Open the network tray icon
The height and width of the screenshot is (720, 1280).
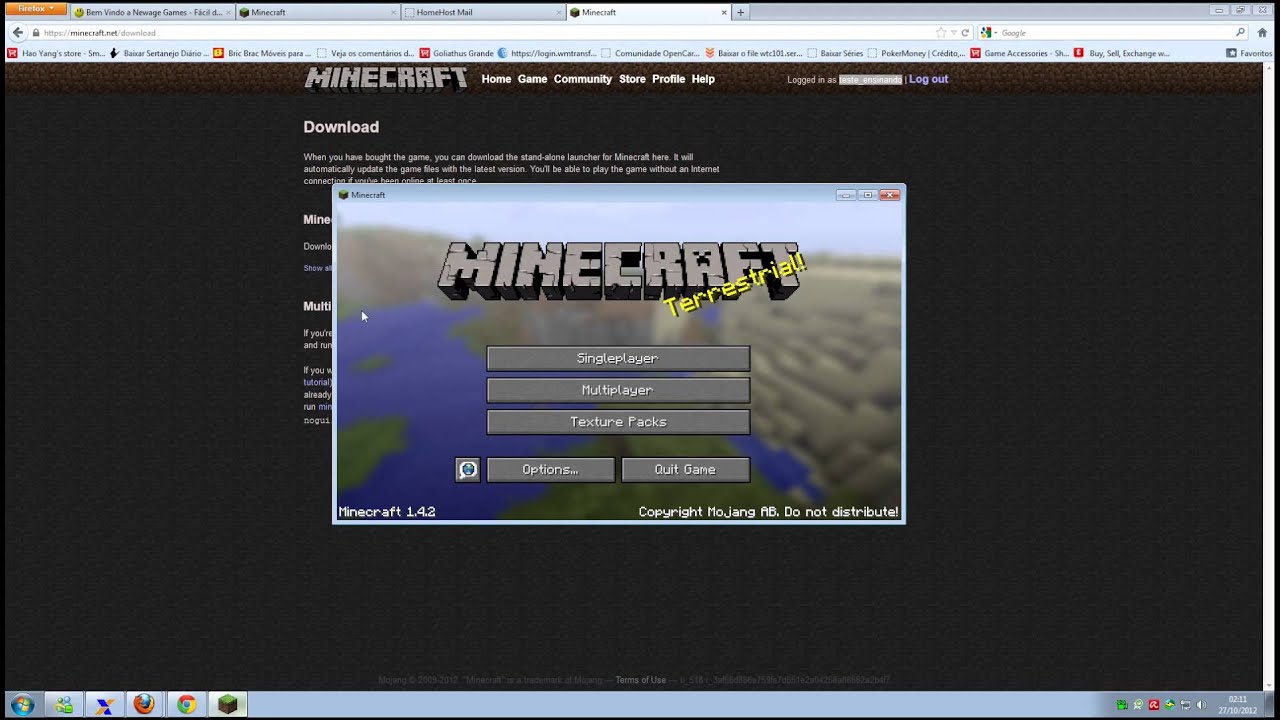(x=1185, y=705)
